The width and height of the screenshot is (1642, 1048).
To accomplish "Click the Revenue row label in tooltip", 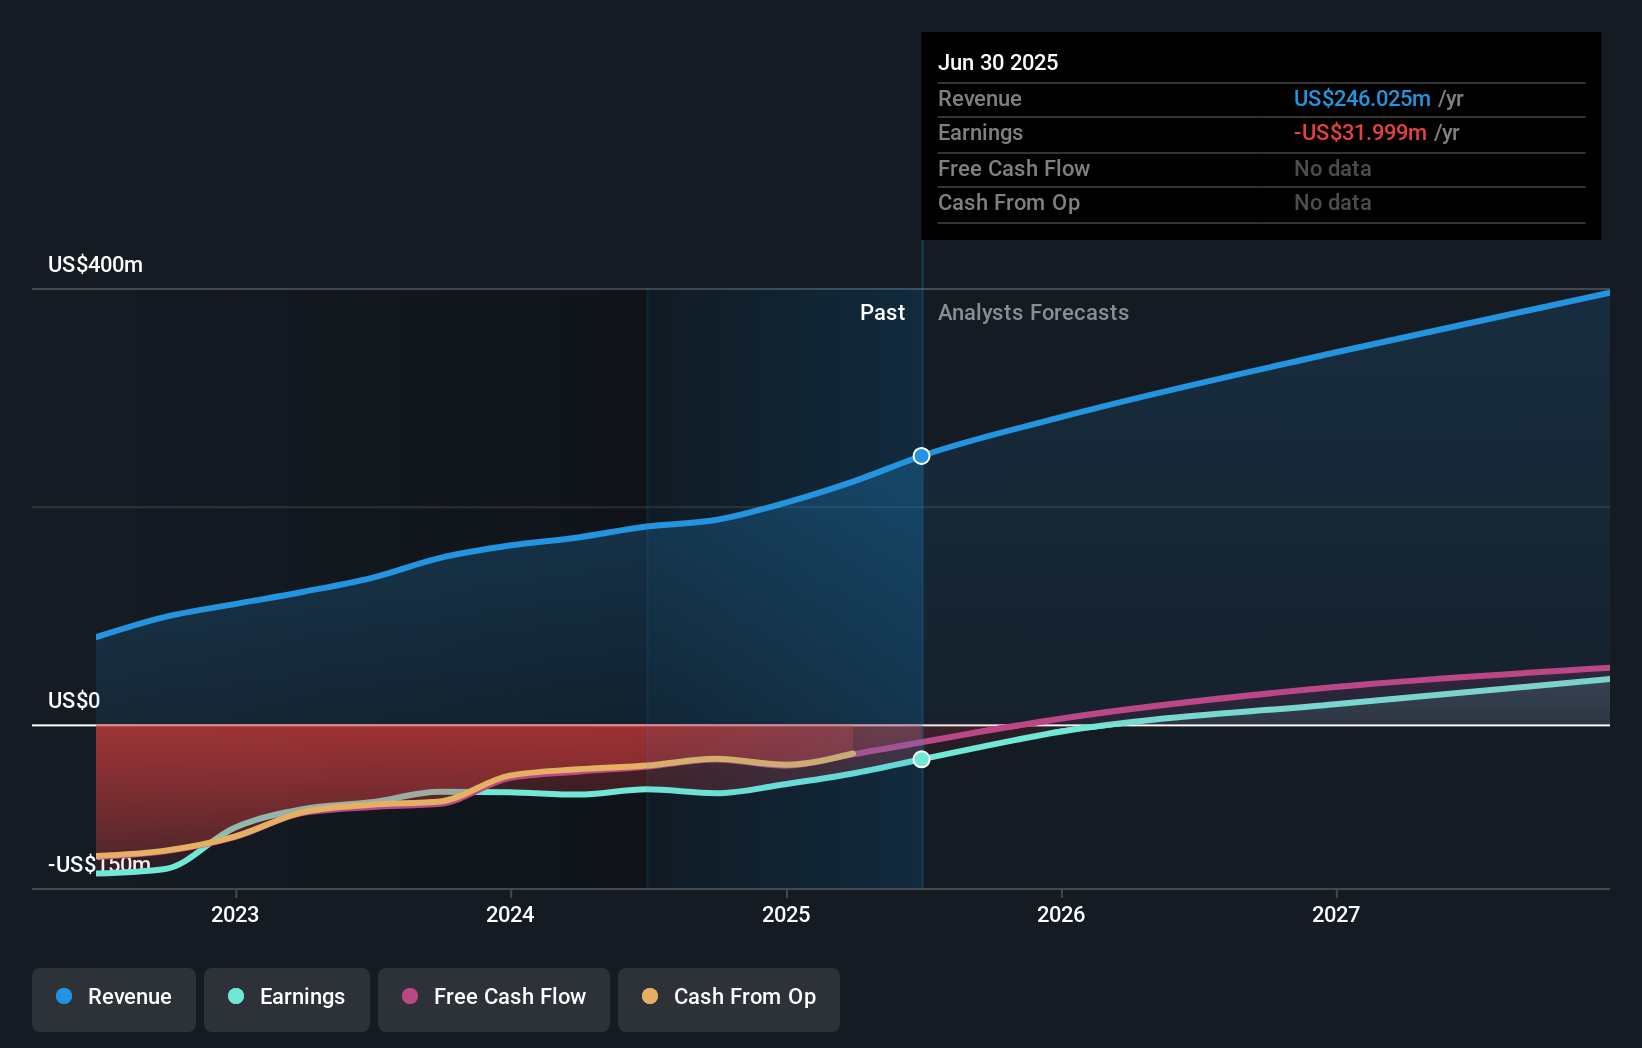I will point(980,98).
